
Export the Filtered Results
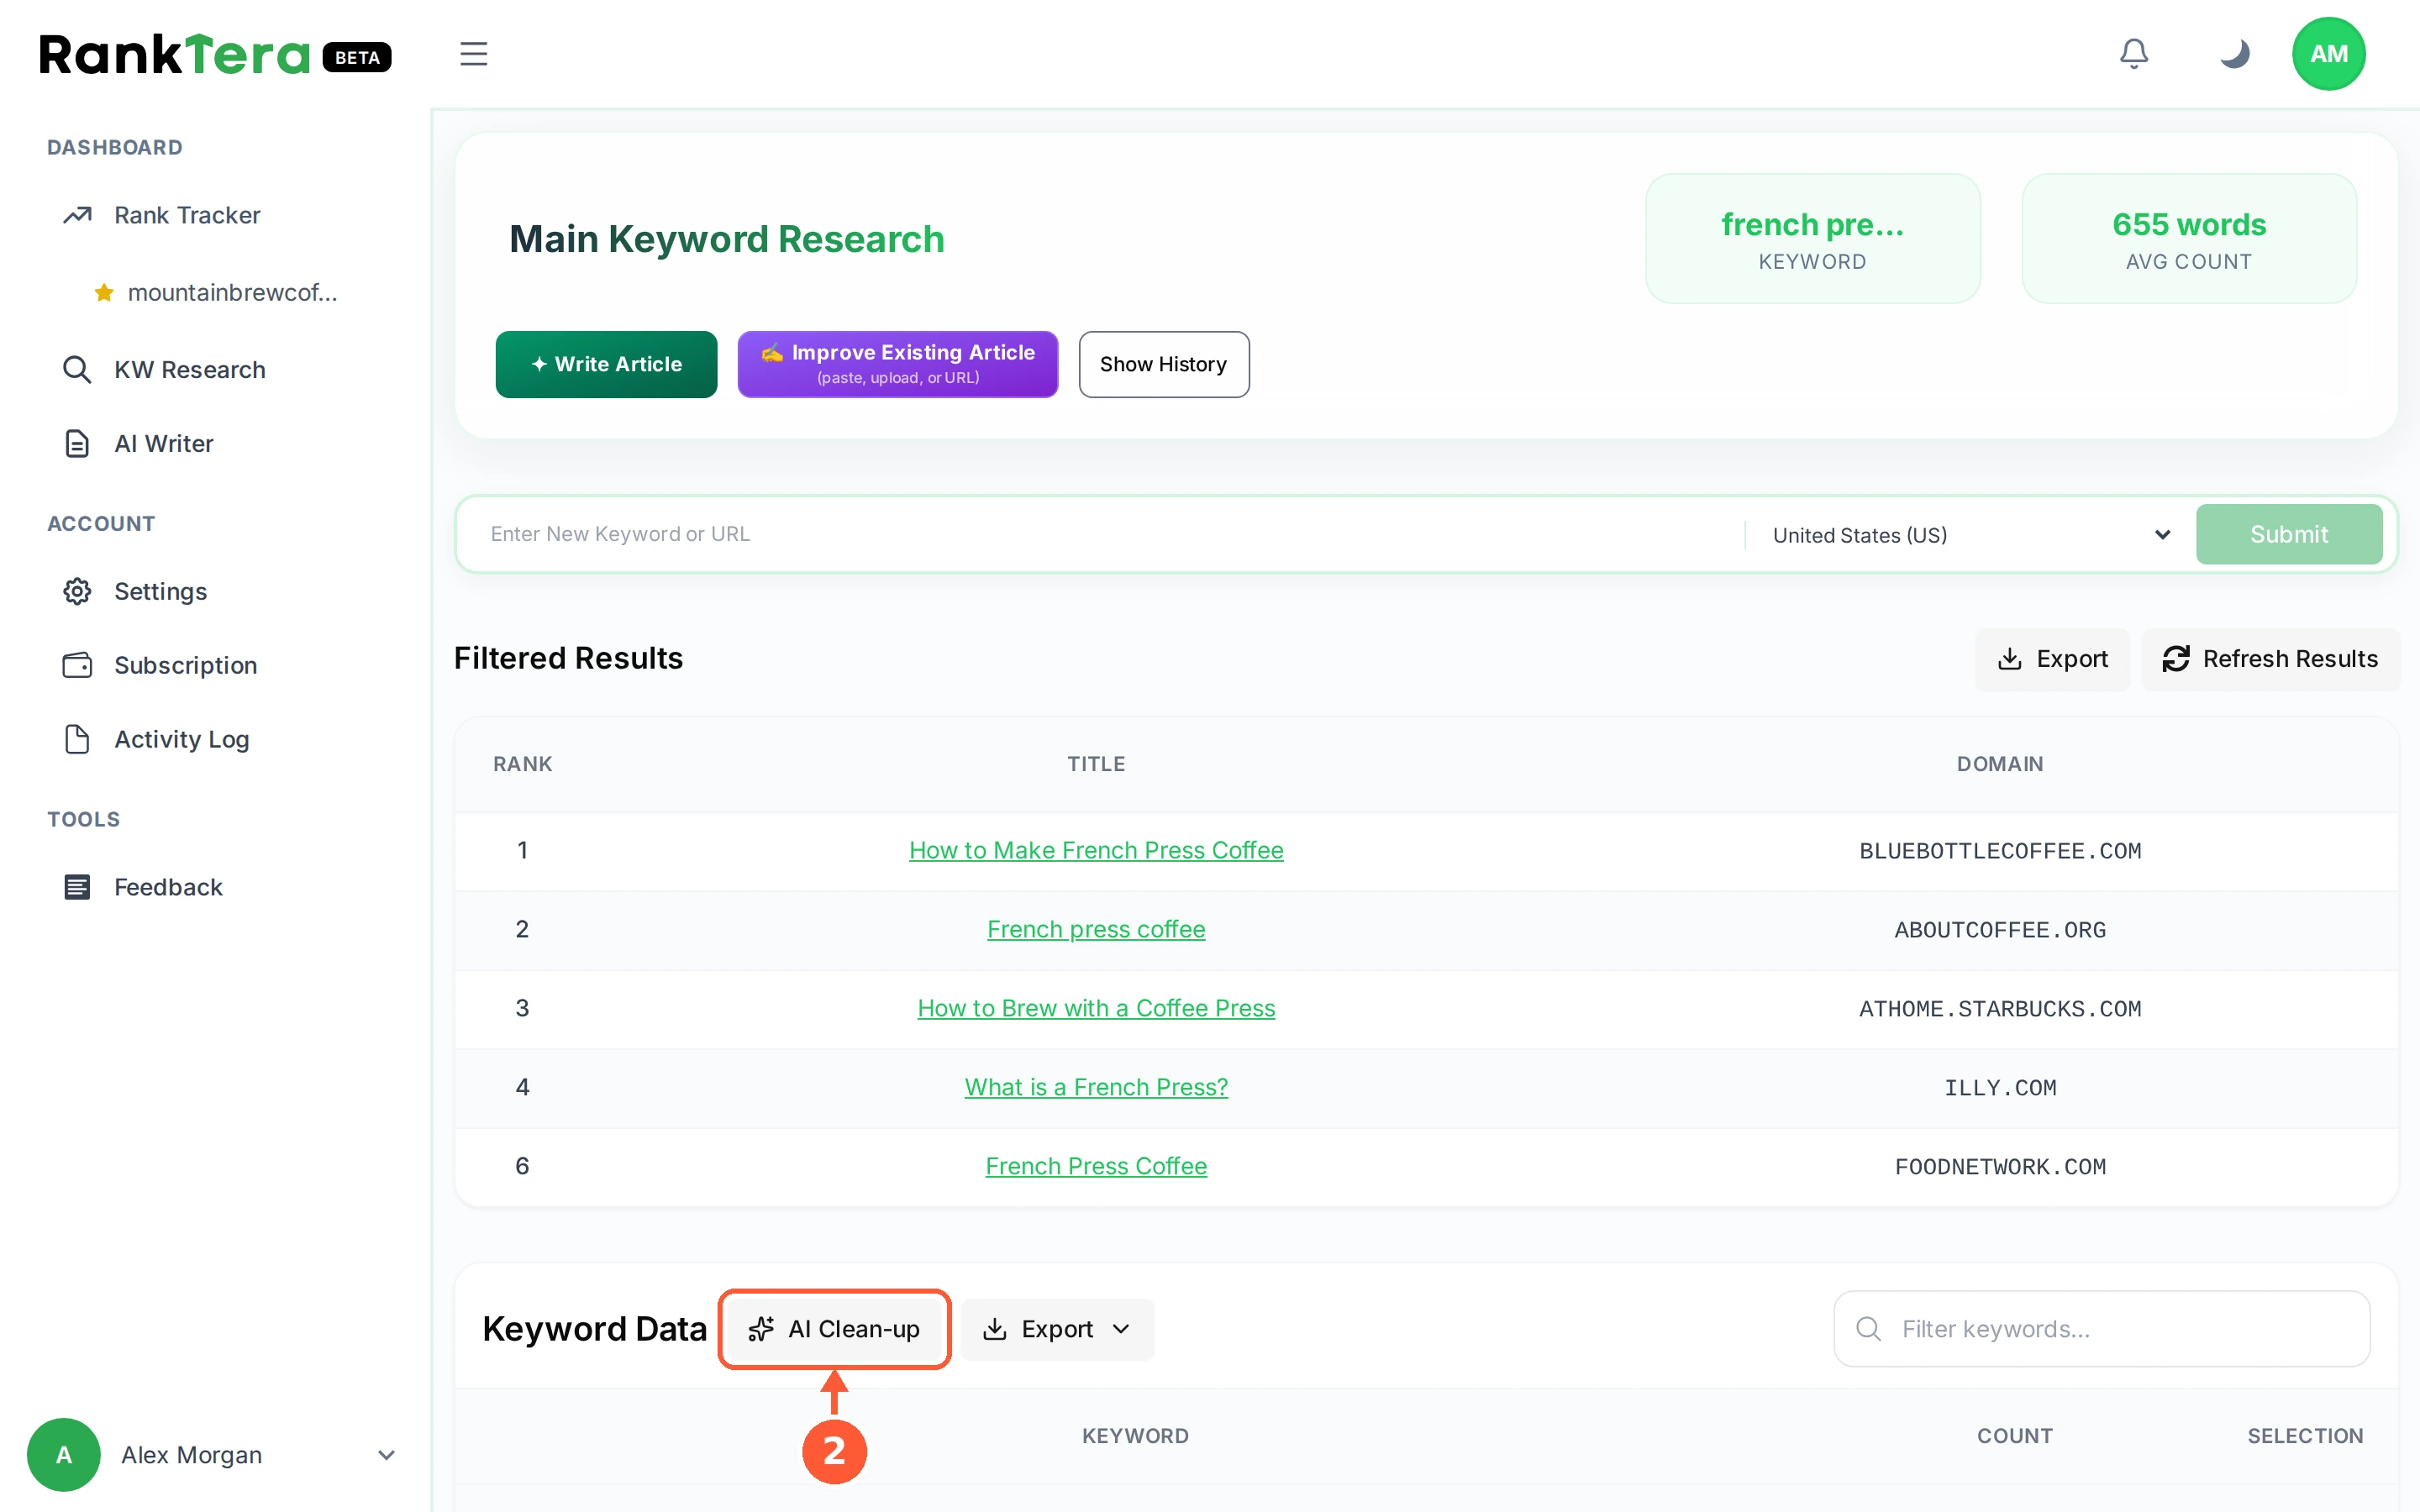point(2052,659)
